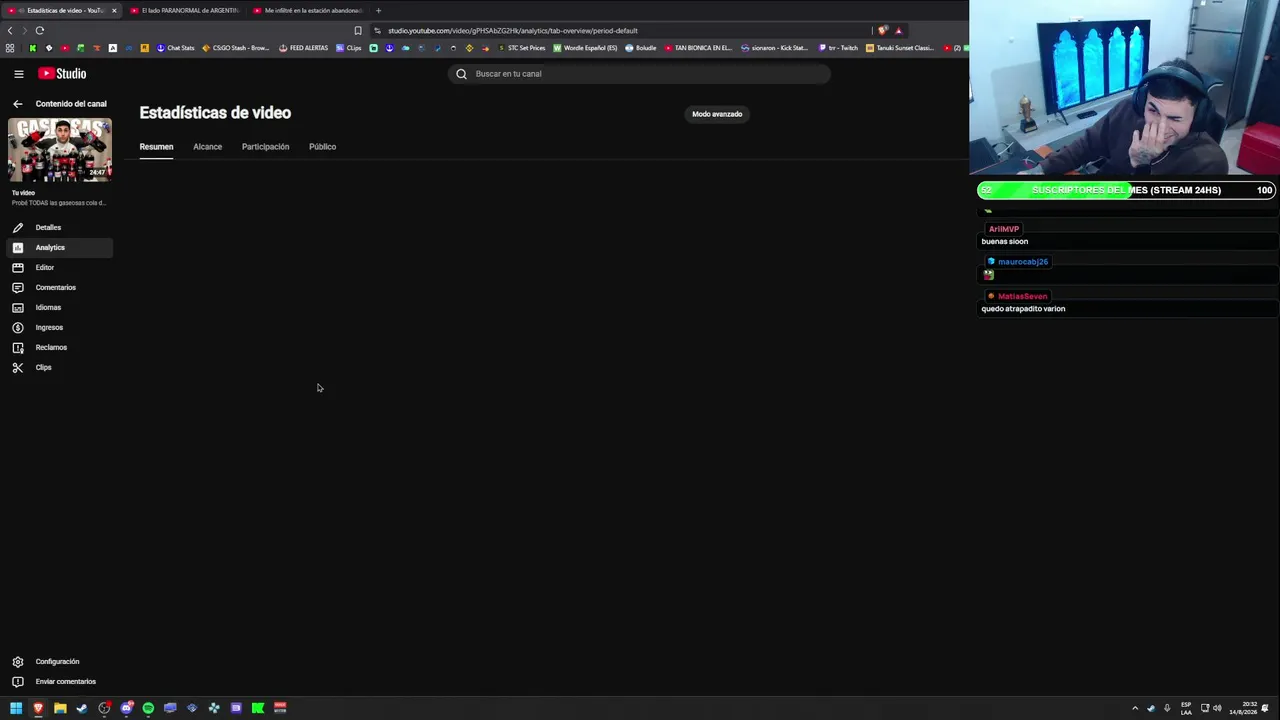Open the trr - Twitch bookmark
The image size is (1280, 720).
click(838, 48)
